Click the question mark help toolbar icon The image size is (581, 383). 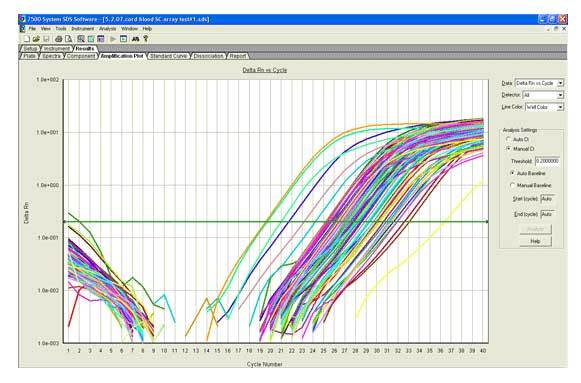146,39
